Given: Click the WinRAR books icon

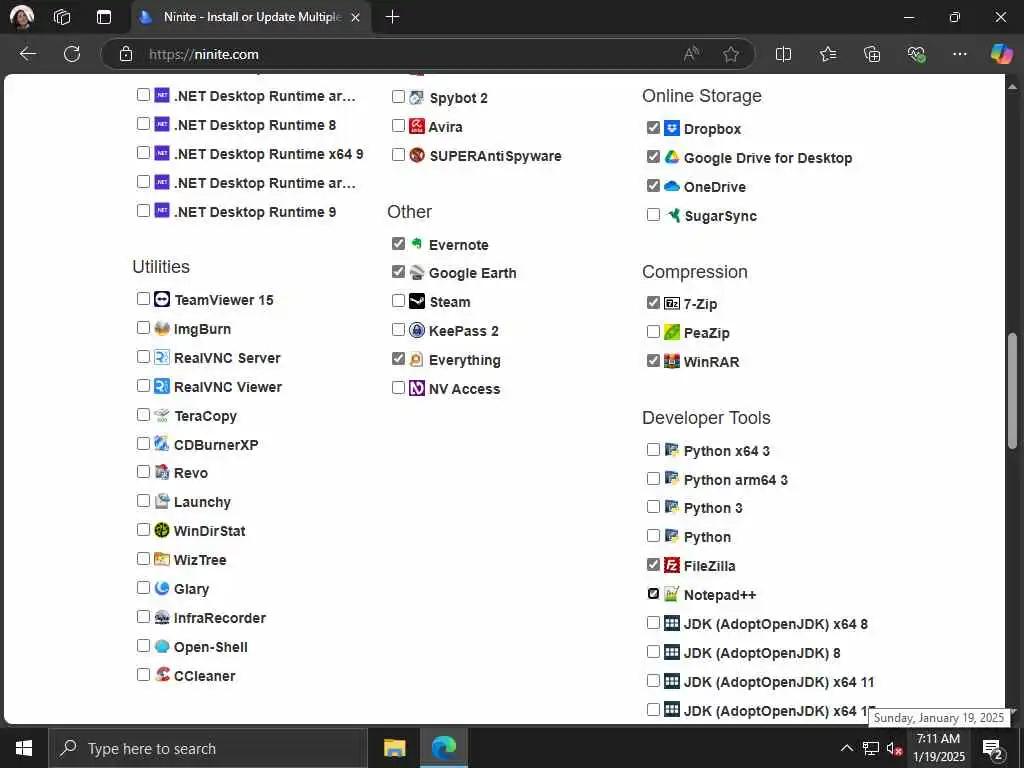Looking at the screenshot, I should [671, 360].
